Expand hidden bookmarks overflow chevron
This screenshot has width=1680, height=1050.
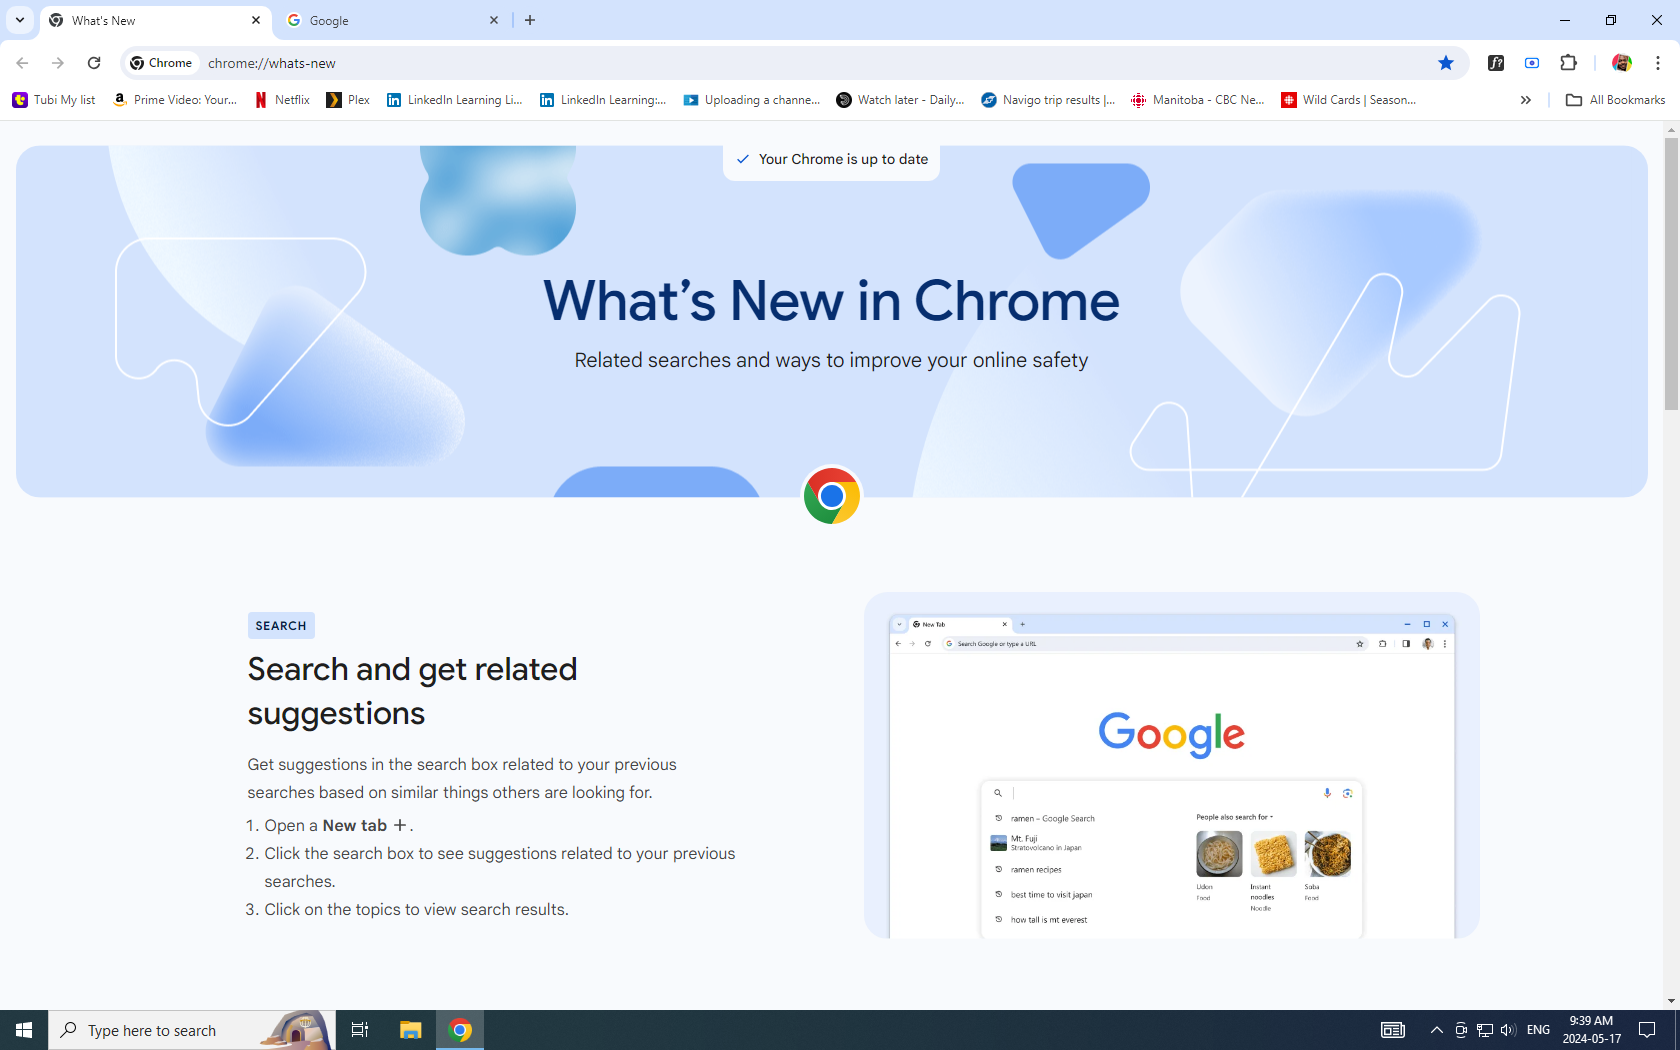coord(1525,100)
